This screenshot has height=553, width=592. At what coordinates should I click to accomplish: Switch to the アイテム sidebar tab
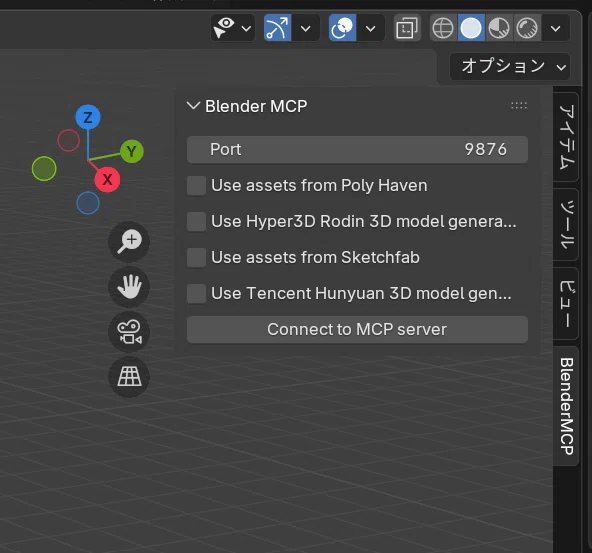tap(566, 137)
